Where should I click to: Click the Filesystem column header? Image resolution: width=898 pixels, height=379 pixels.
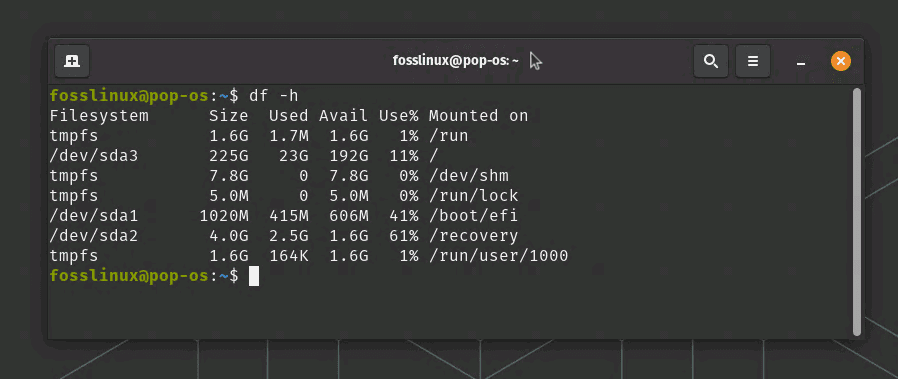[99, 116]
